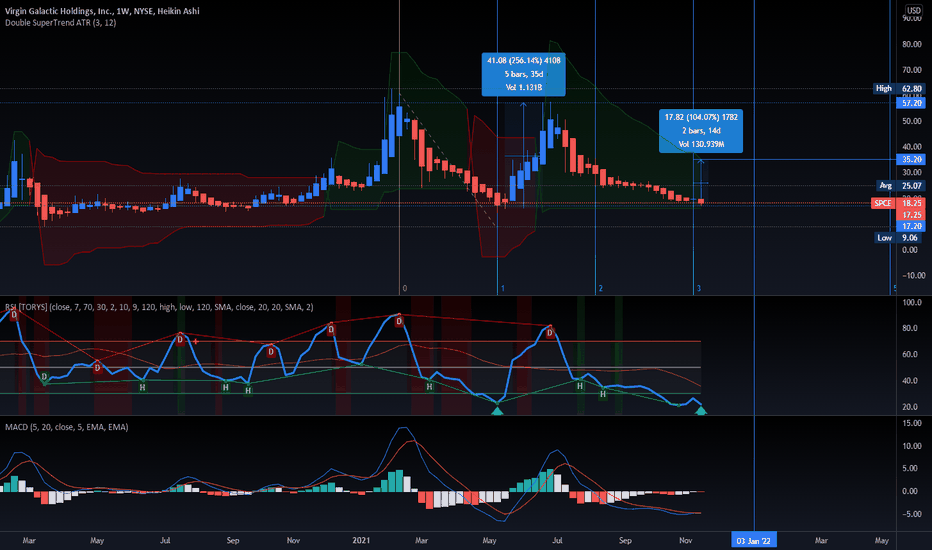Click the teal triangle RSI signal near May 2021
This screenshot has width=932, height=550.
tap(498, 410)
